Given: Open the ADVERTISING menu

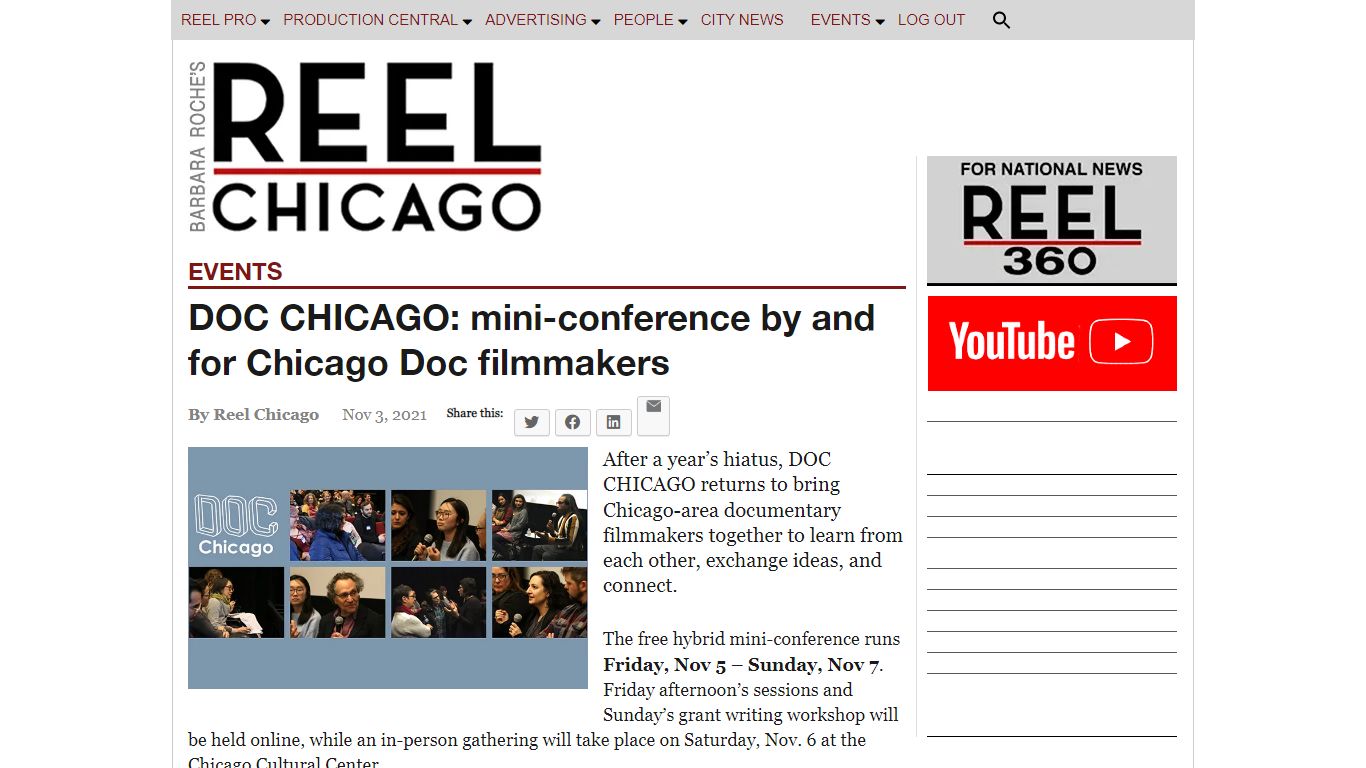Looking at the screenshot, I should [x=536, y=20].
